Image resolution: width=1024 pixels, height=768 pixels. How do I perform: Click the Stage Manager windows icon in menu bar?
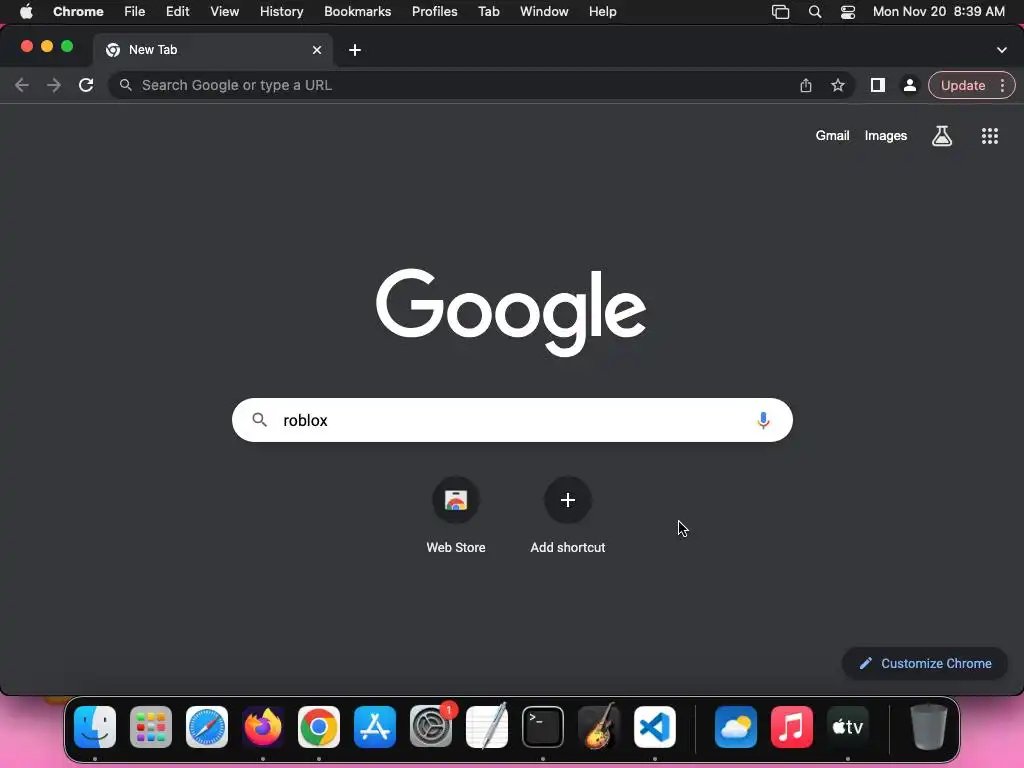(x=780, y=12)
